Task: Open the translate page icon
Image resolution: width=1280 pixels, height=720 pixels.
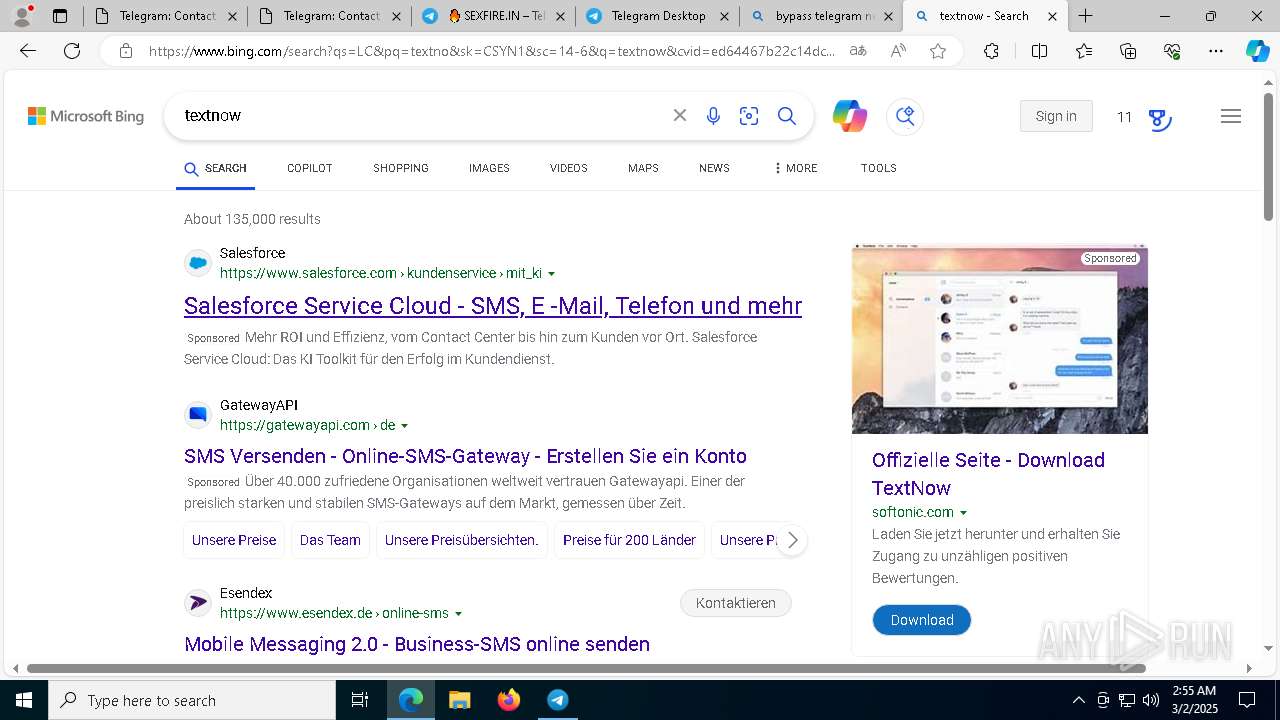Action: pos(858,51)
